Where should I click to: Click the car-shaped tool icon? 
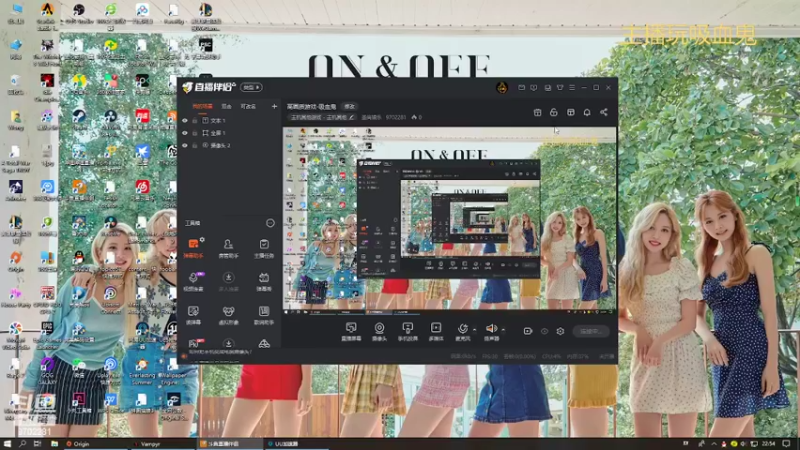coord(264,344)
